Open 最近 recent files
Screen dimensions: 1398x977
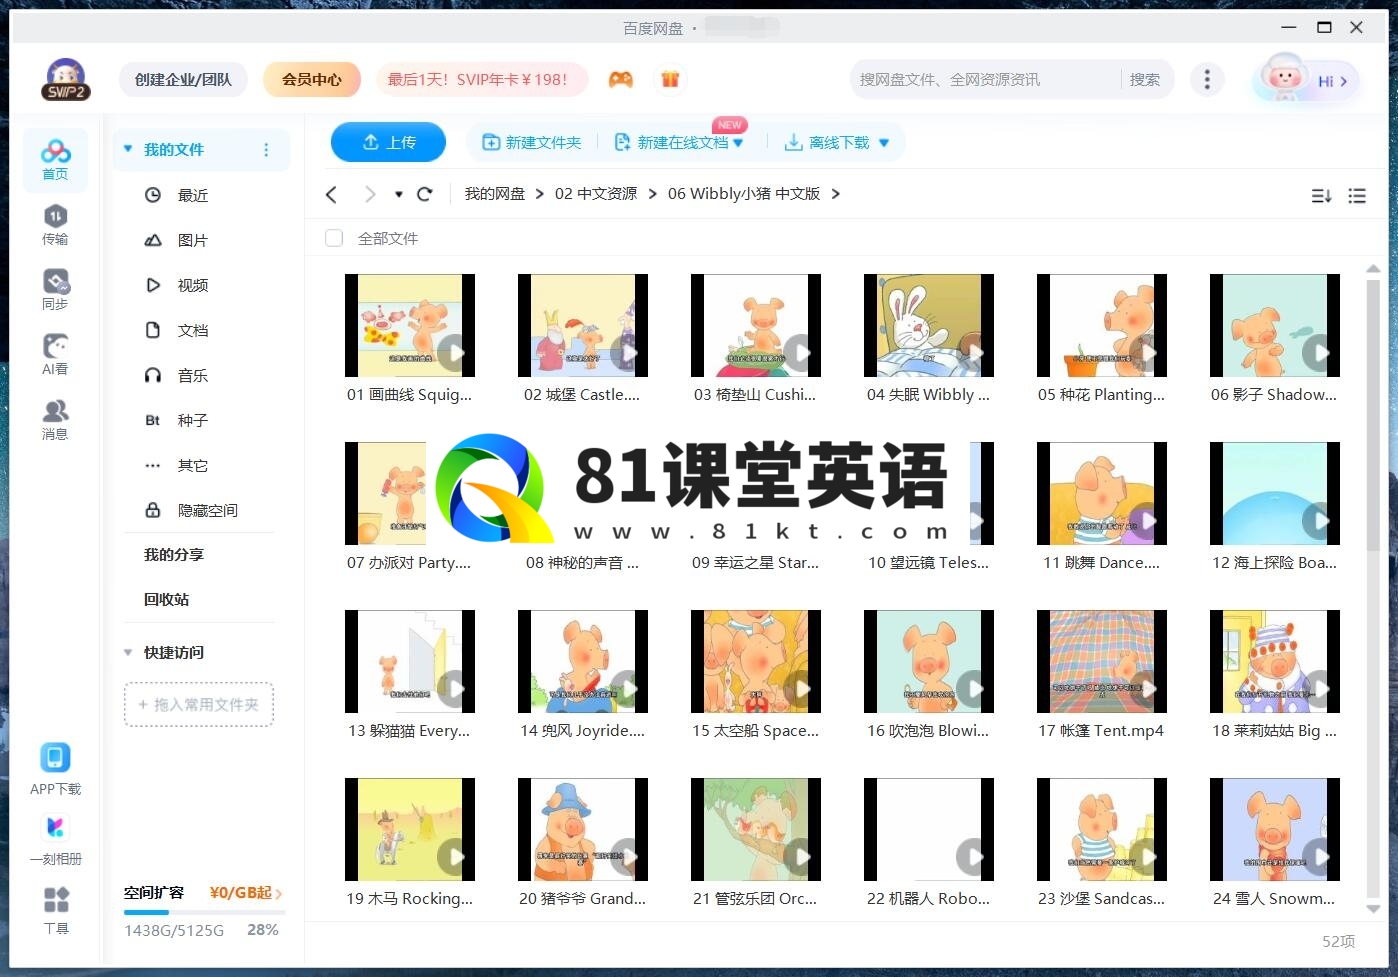(x=193, y=195)
